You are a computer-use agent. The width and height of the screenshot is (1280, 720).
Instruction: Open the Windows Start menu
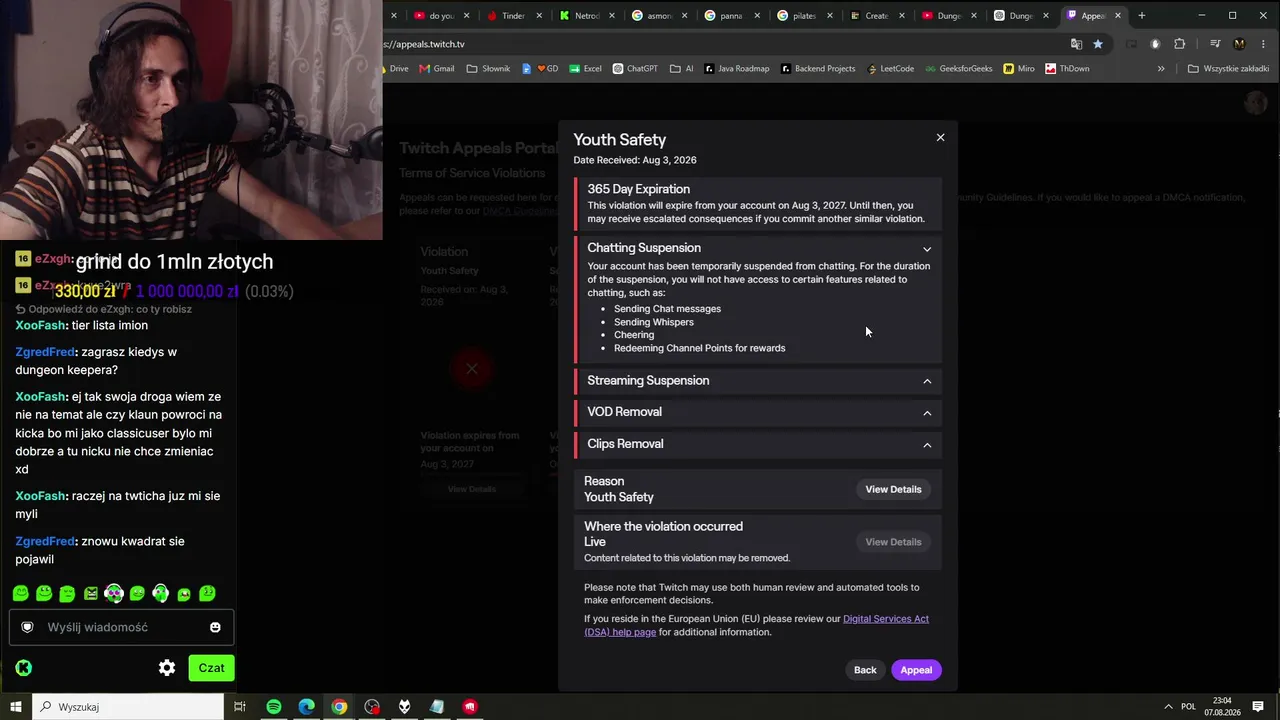[x=16, y=707]
